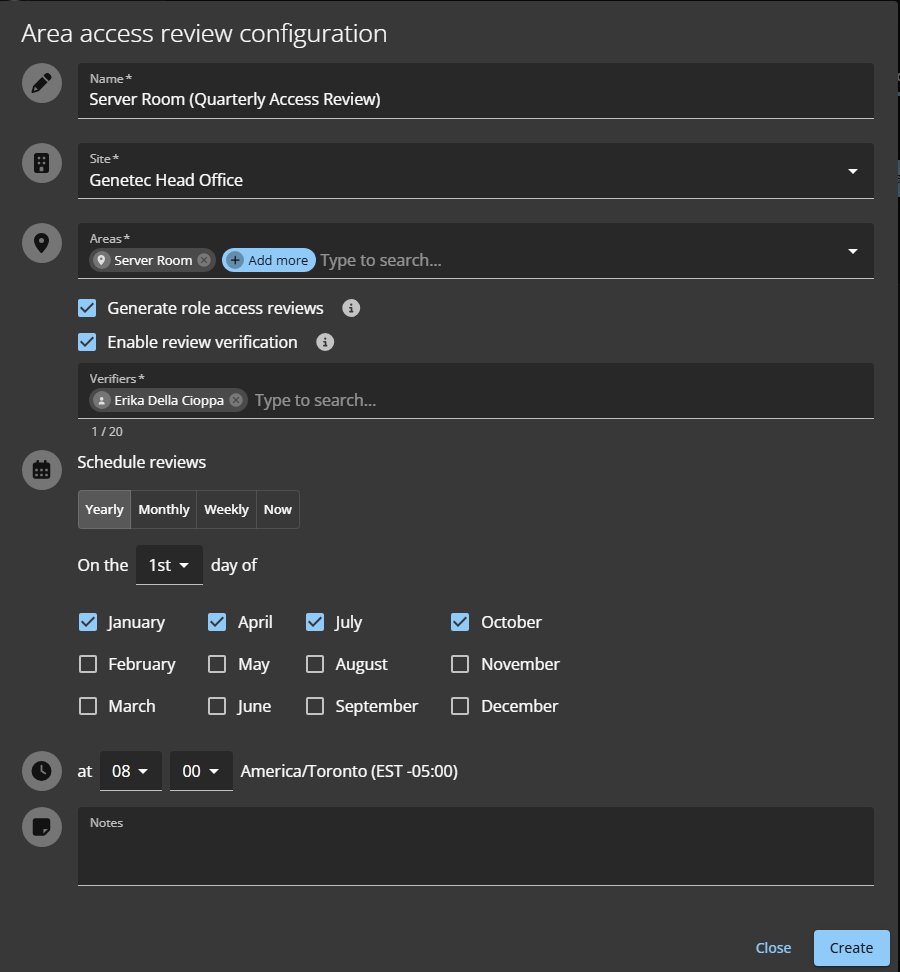This screenshot has width=900, height=972.
Task: Switch to the Monthly schedule tab
Action: pyautogui.click(x=163, y=509)
